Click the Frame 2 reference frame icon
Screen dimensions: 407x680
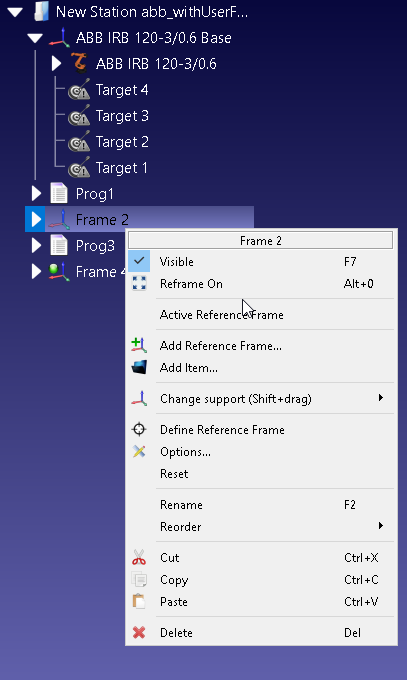tap(59, 219)
